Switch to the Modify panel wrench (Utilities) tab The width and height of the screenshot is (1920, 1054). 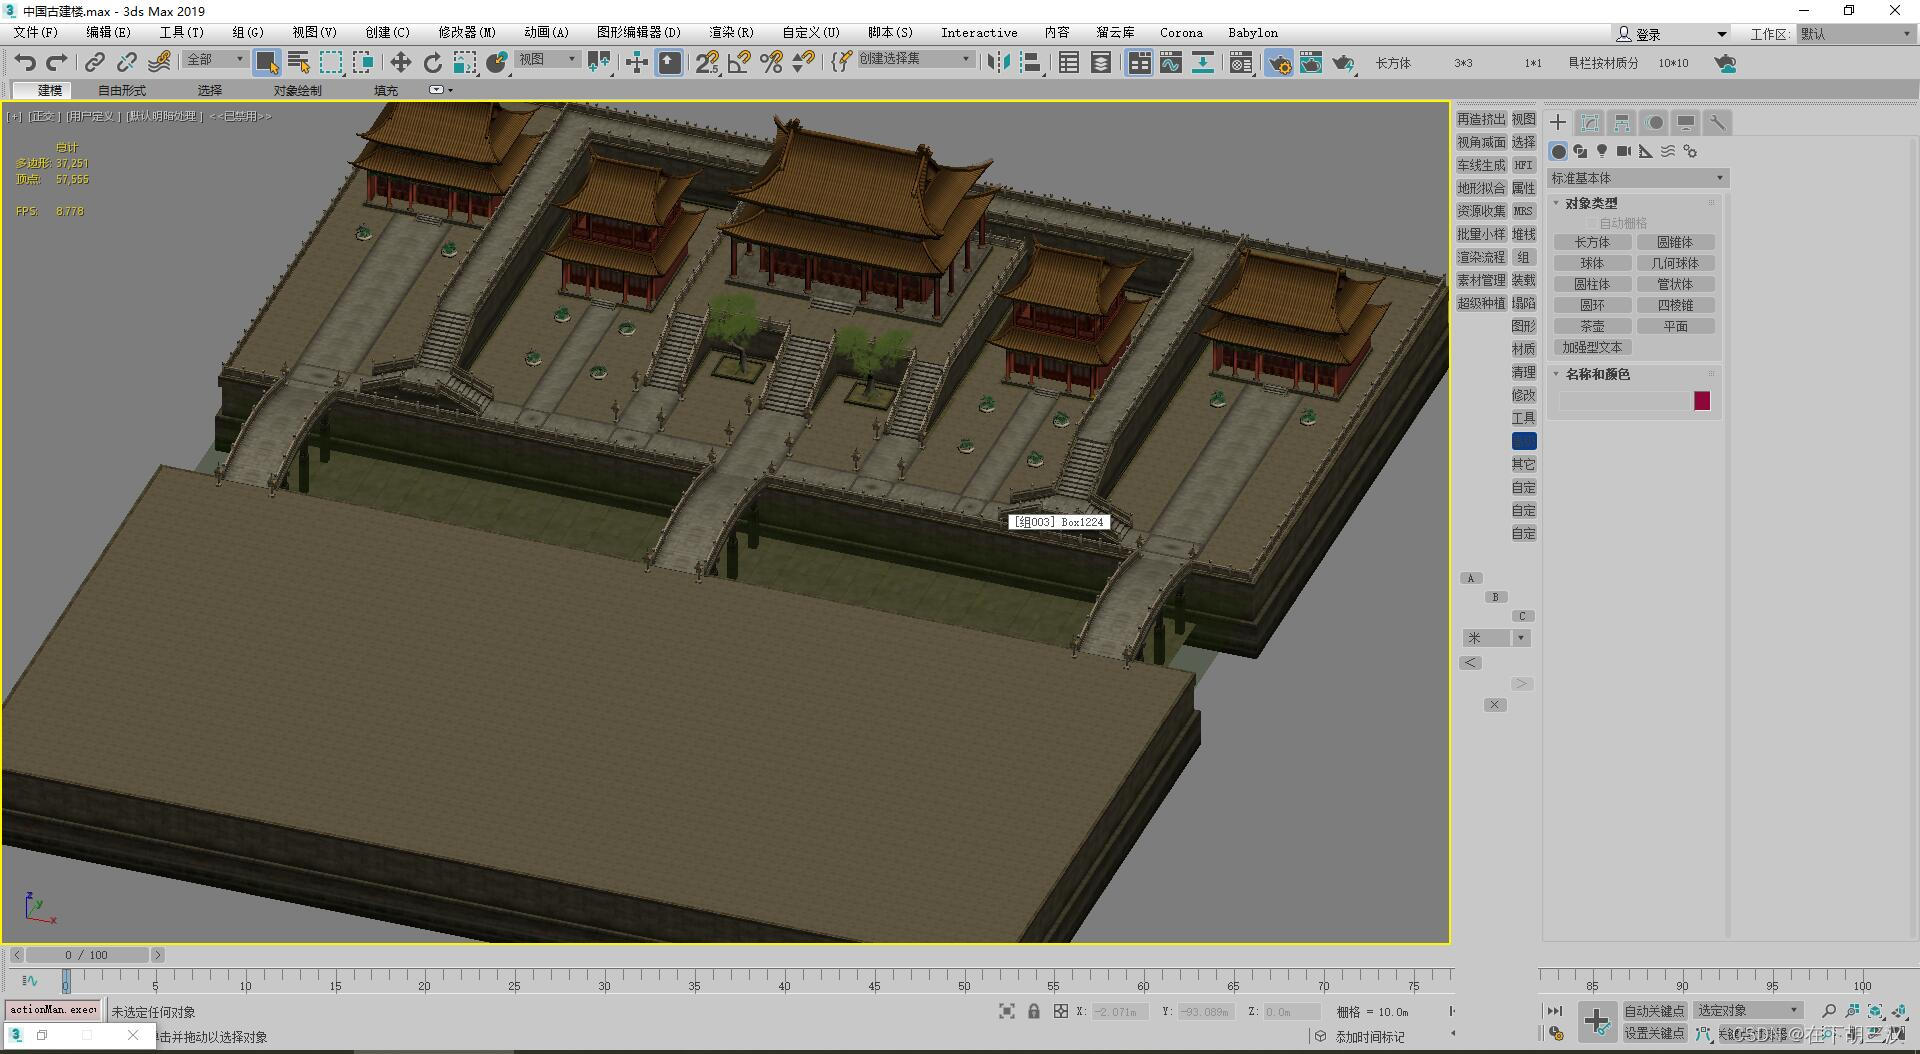1718,122
